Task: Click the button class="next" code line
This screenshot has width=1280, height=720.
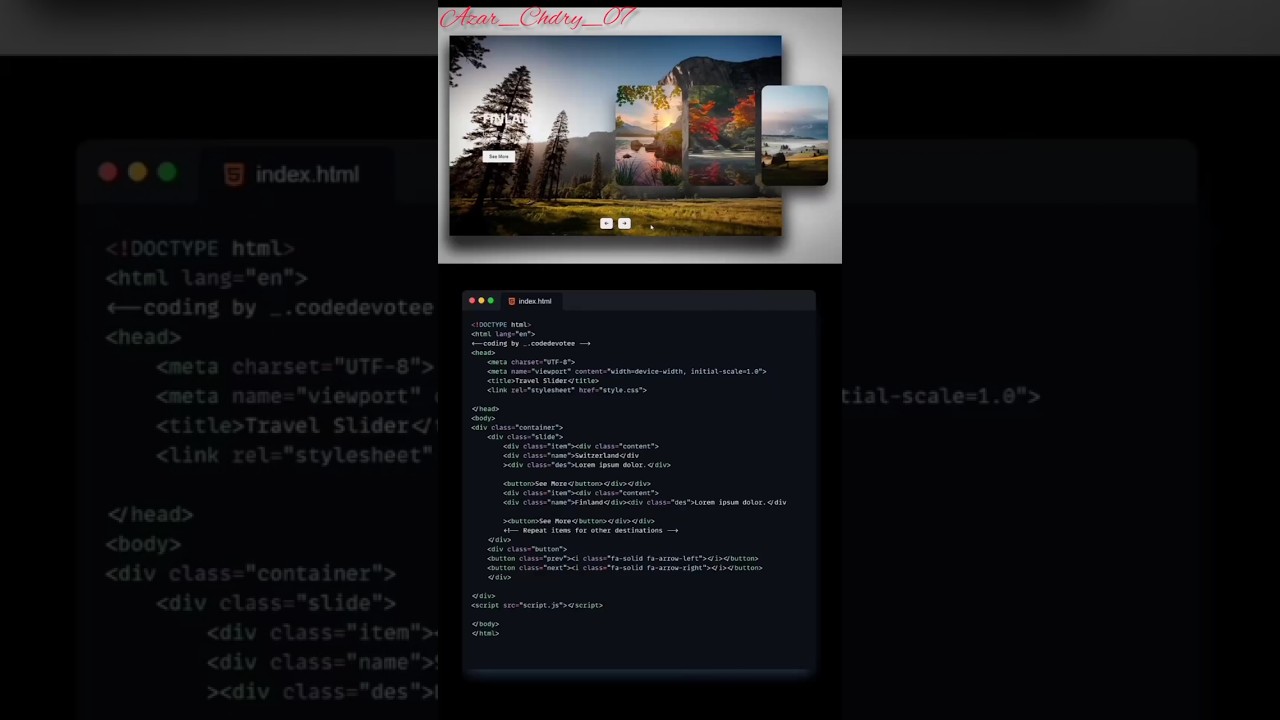Action: (625, 568)
